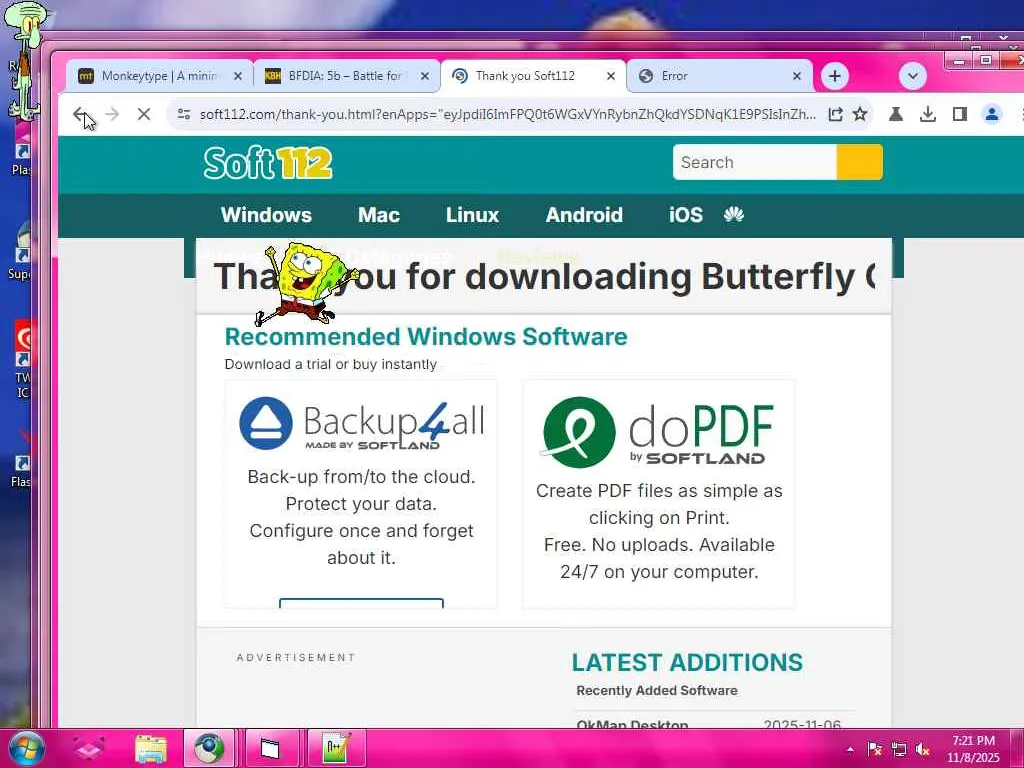The image size is (1024, 768).
Task: Click the doPDF description text
Action: (659, 531)
